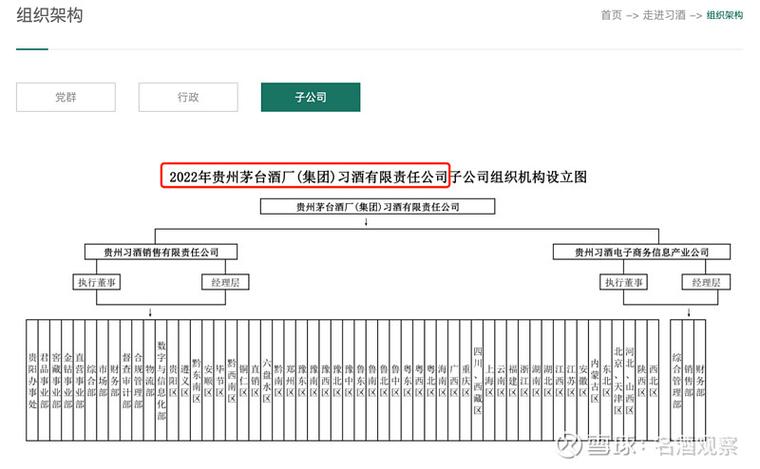
Task: Click the 安顺区 column
Action: coord(208,380)
